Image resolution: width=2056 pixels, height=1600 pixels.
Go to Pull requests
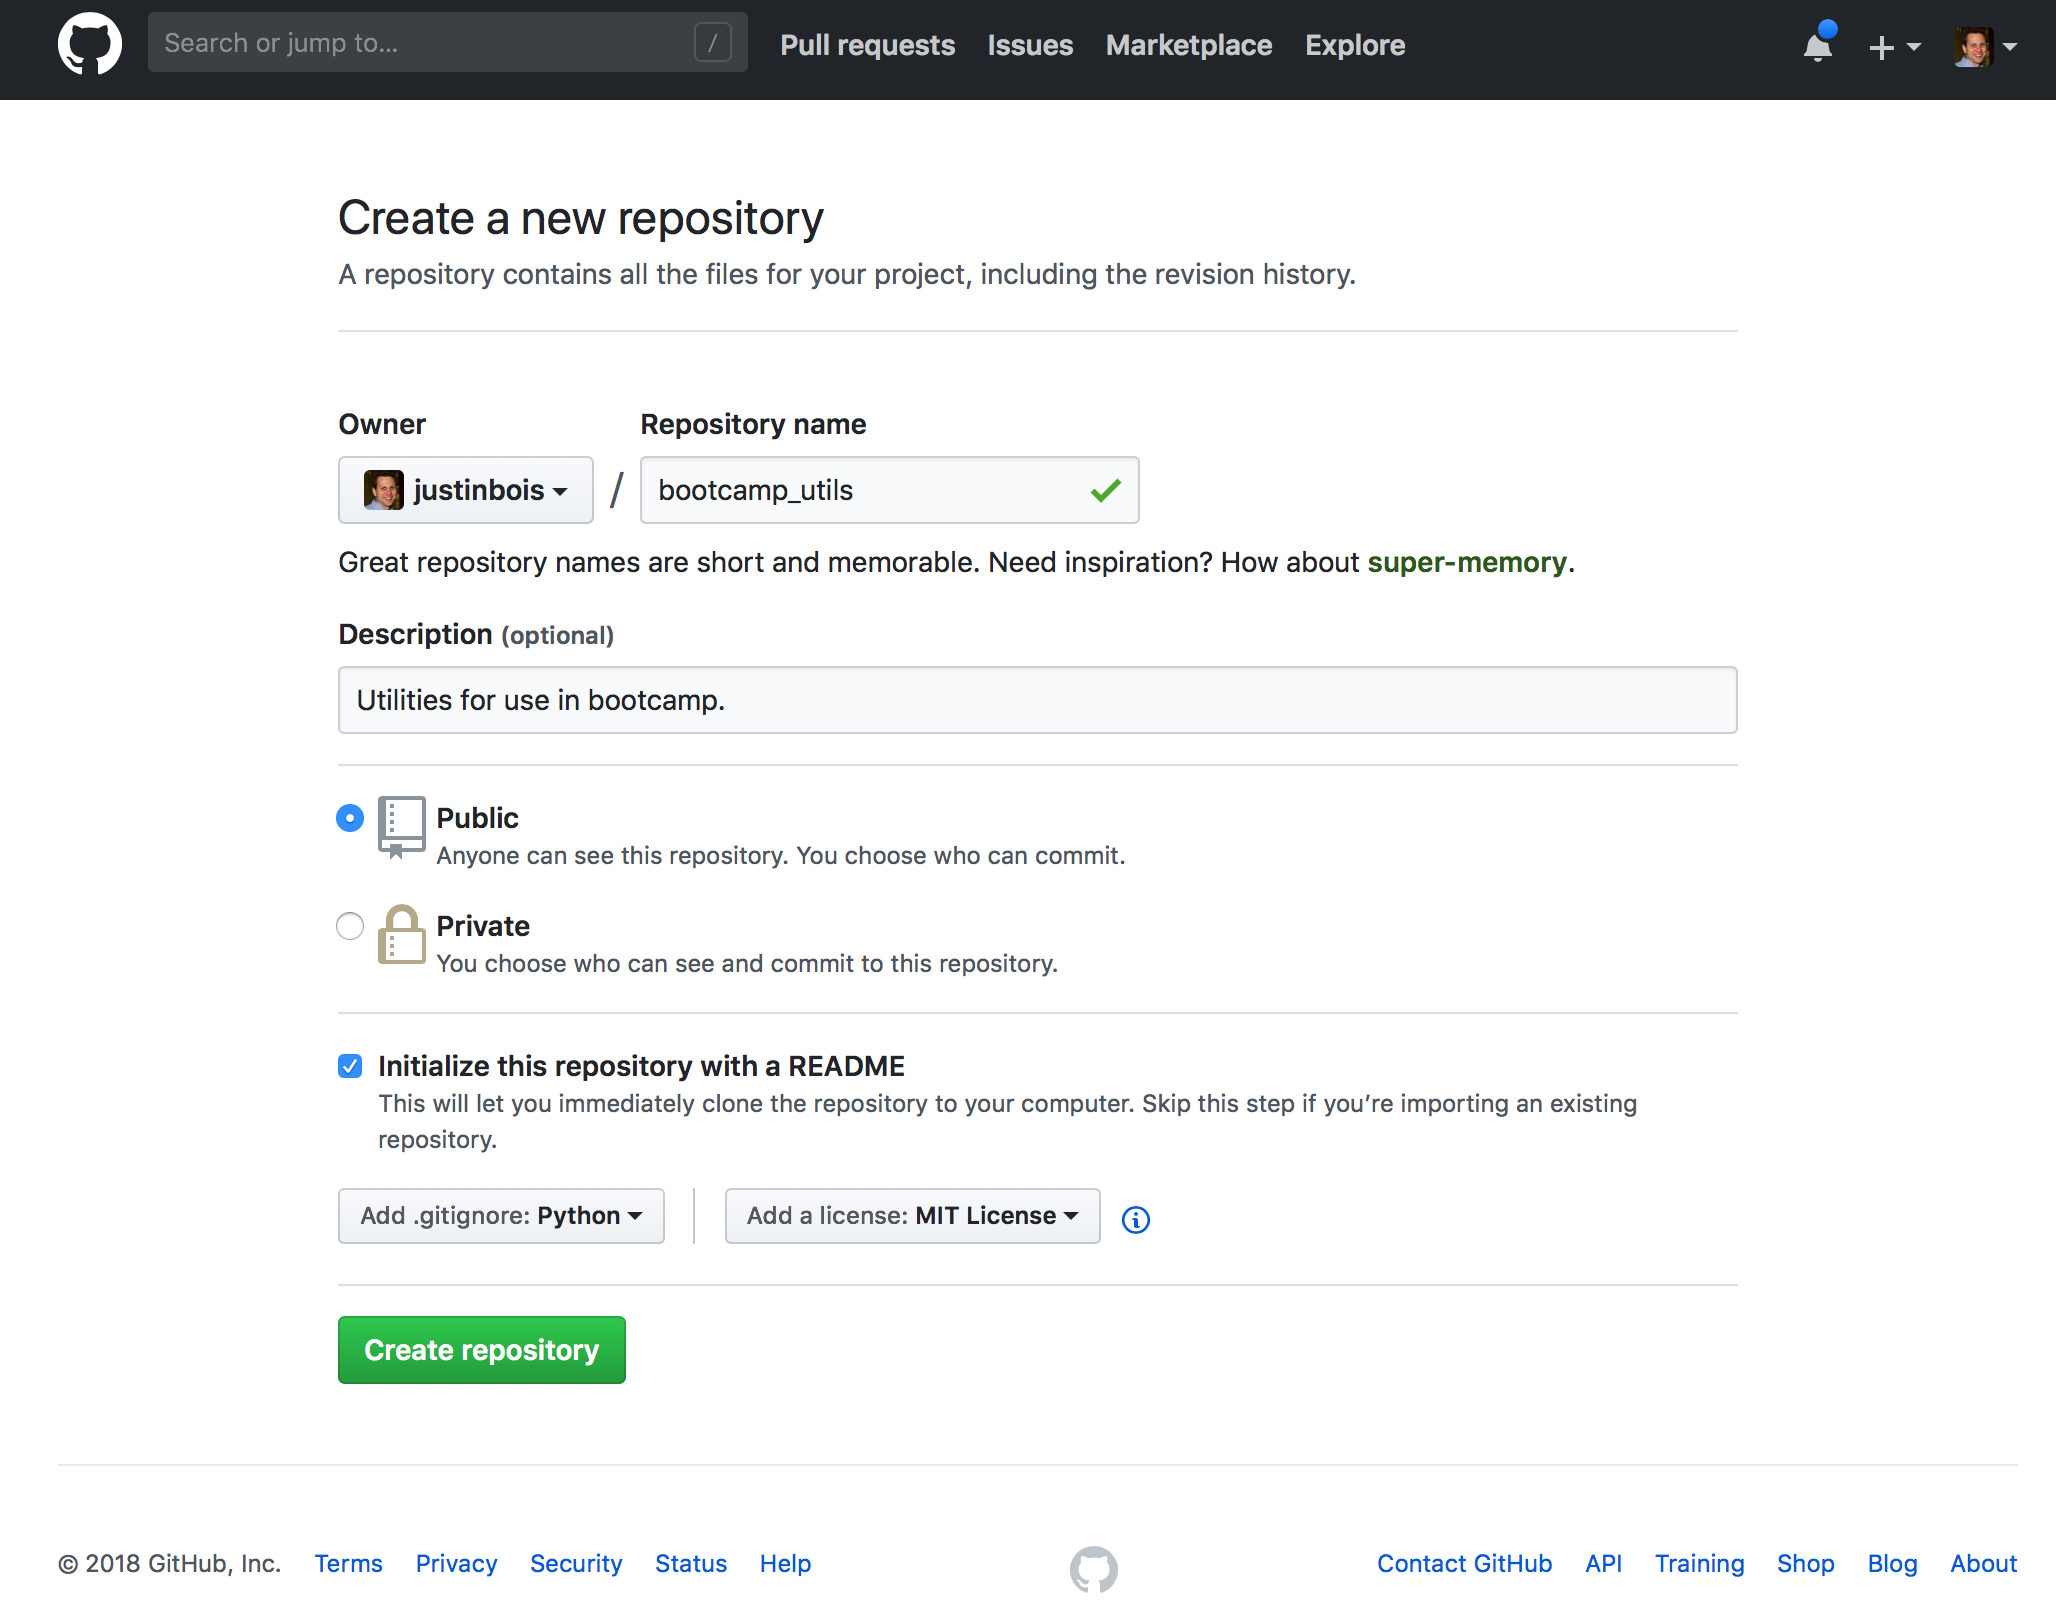(x=868, y=45)
